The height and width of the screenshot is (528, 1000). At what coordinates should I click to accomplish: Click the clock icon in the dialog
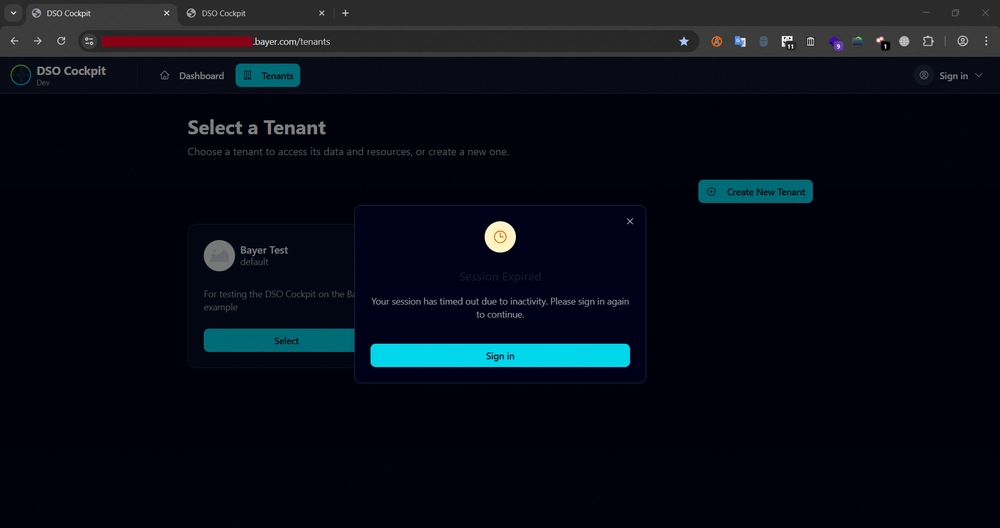[x=500, y=237]
